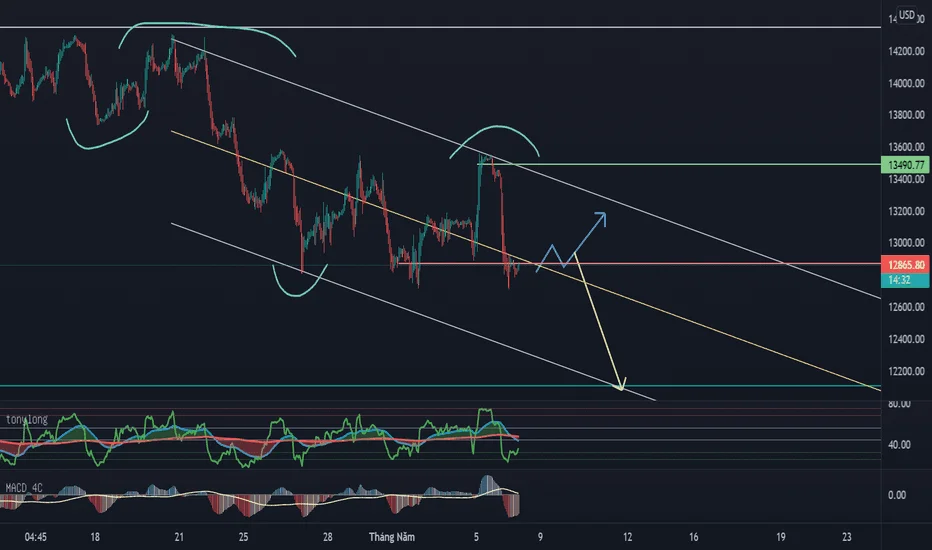The image size is (932, 550).
Task: Click the blue upward arrow tip
Action: click(x=604, y=213)
